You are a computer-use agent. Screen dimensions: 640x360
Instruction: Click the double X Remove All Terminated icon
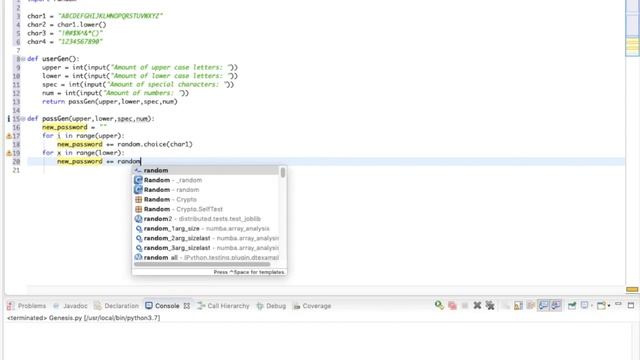coord(490,305)
